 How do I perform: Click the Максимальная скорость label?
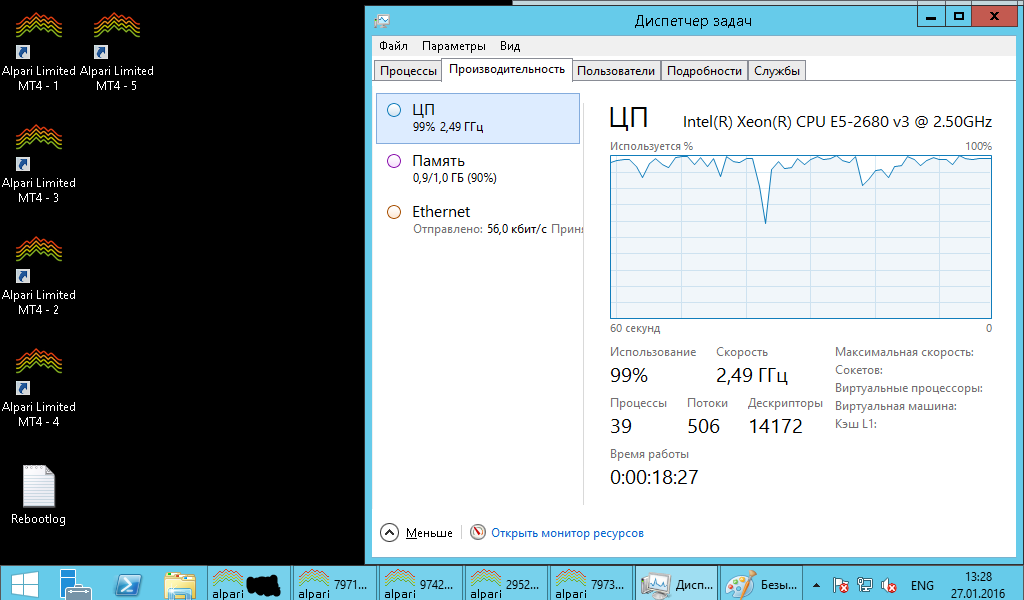point(904,352)
